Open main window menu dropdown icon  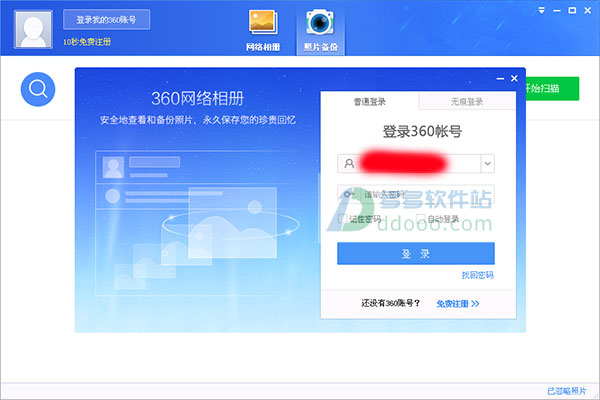tap(541, 10)
